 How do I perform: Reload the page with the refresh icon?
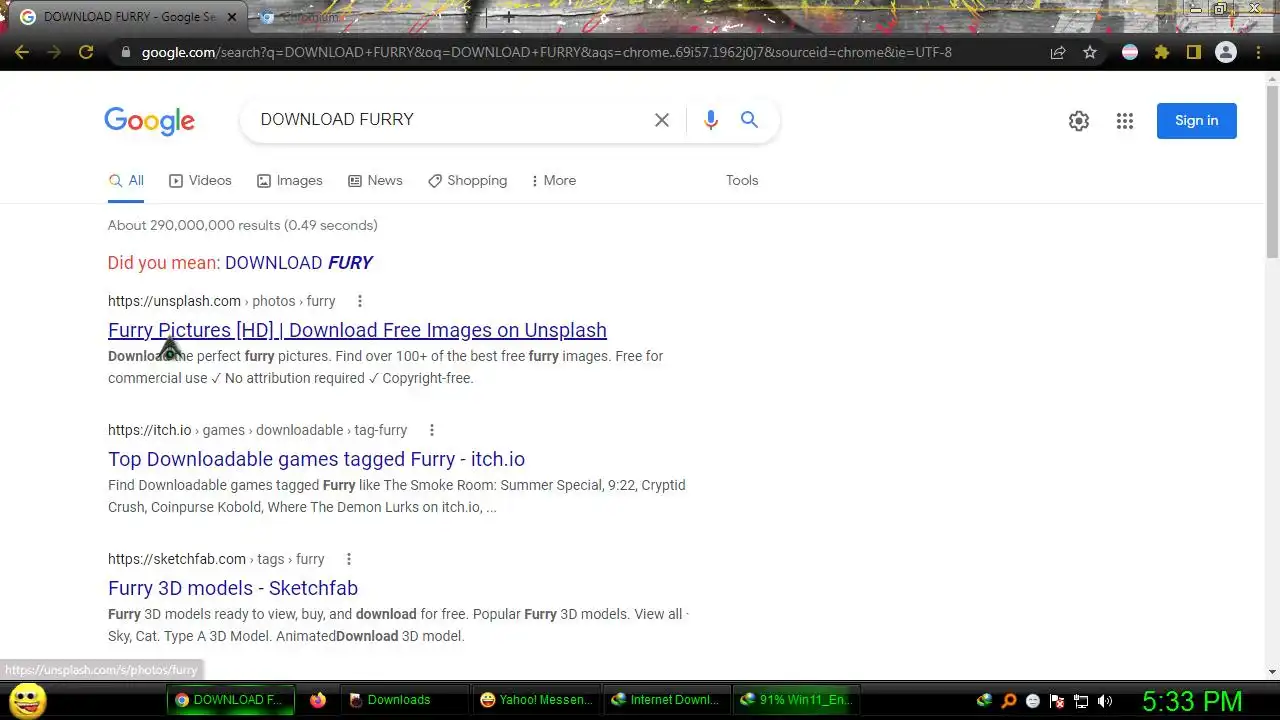[86, 52]
